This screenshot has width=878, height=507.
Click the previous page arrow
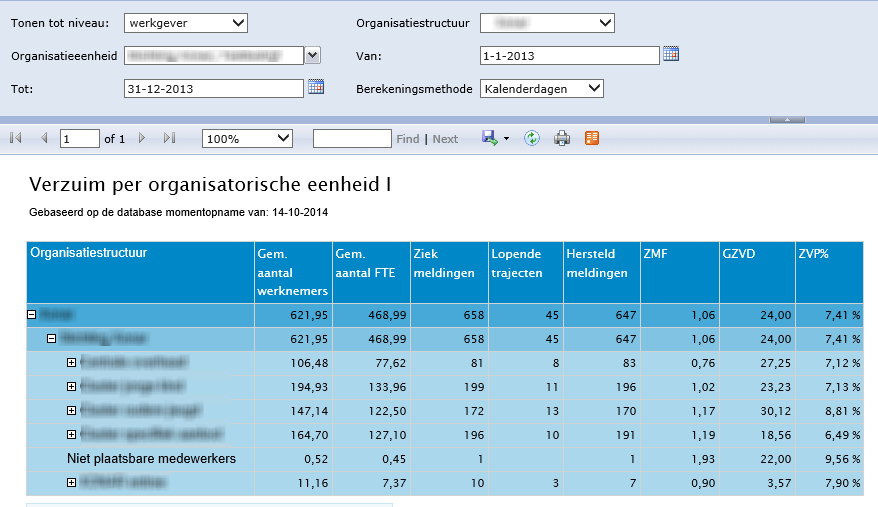click(44, 139)
